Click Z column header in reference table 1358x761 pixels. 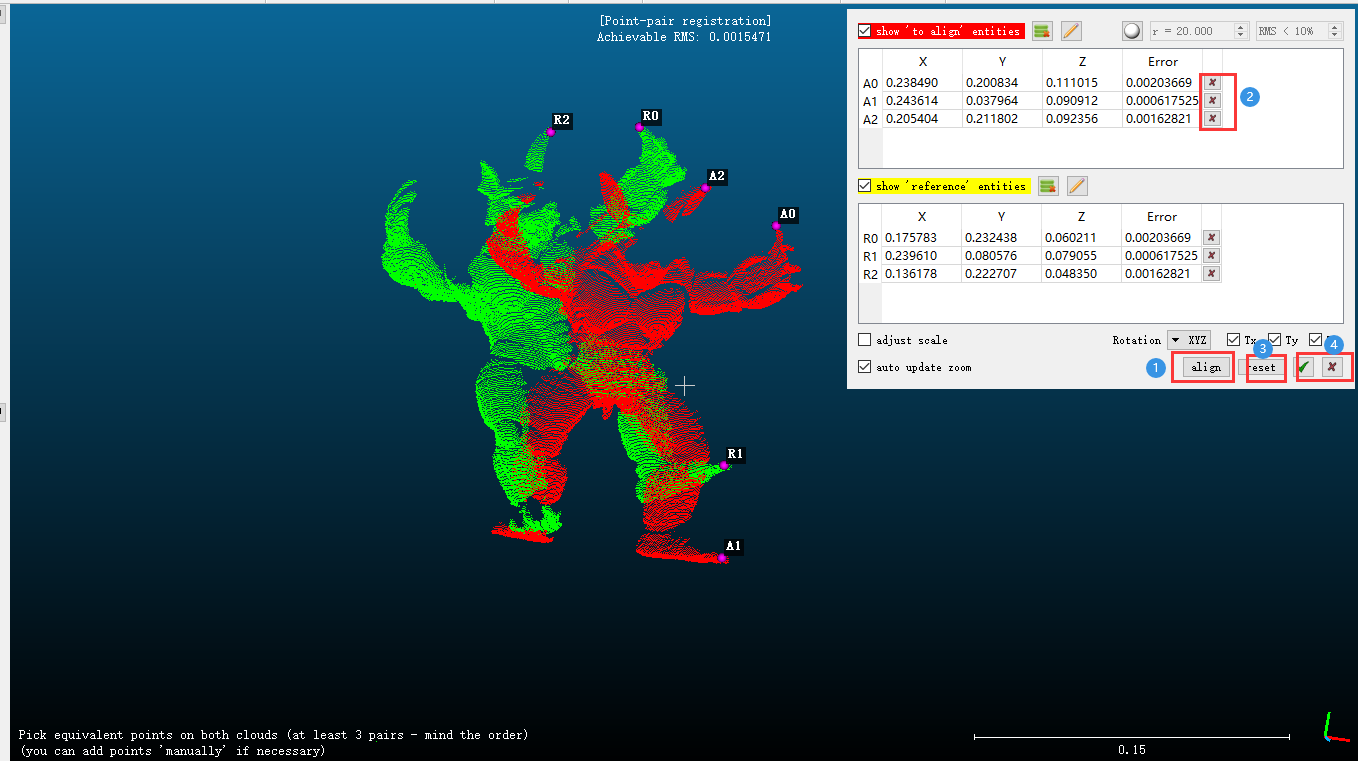point(1081,217)
